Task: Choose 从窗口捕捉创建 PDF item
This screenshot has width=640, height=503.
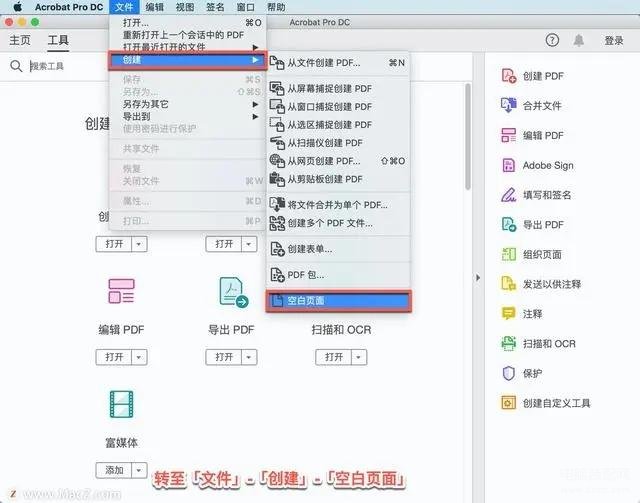Action: [x=338, y=107]
